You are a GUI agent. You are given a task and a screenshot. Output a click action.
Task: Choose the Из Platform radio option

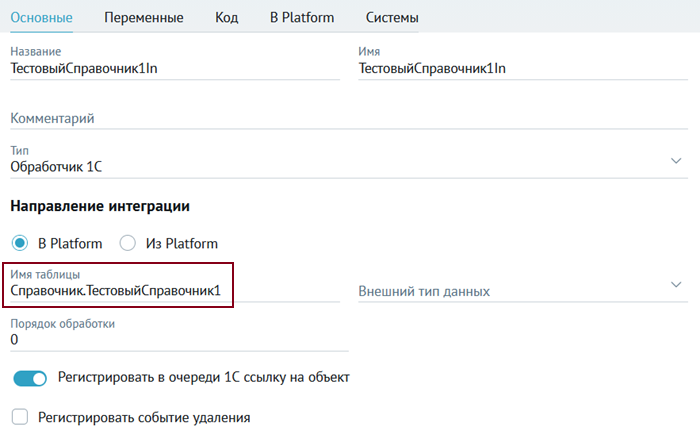(128, 243)
